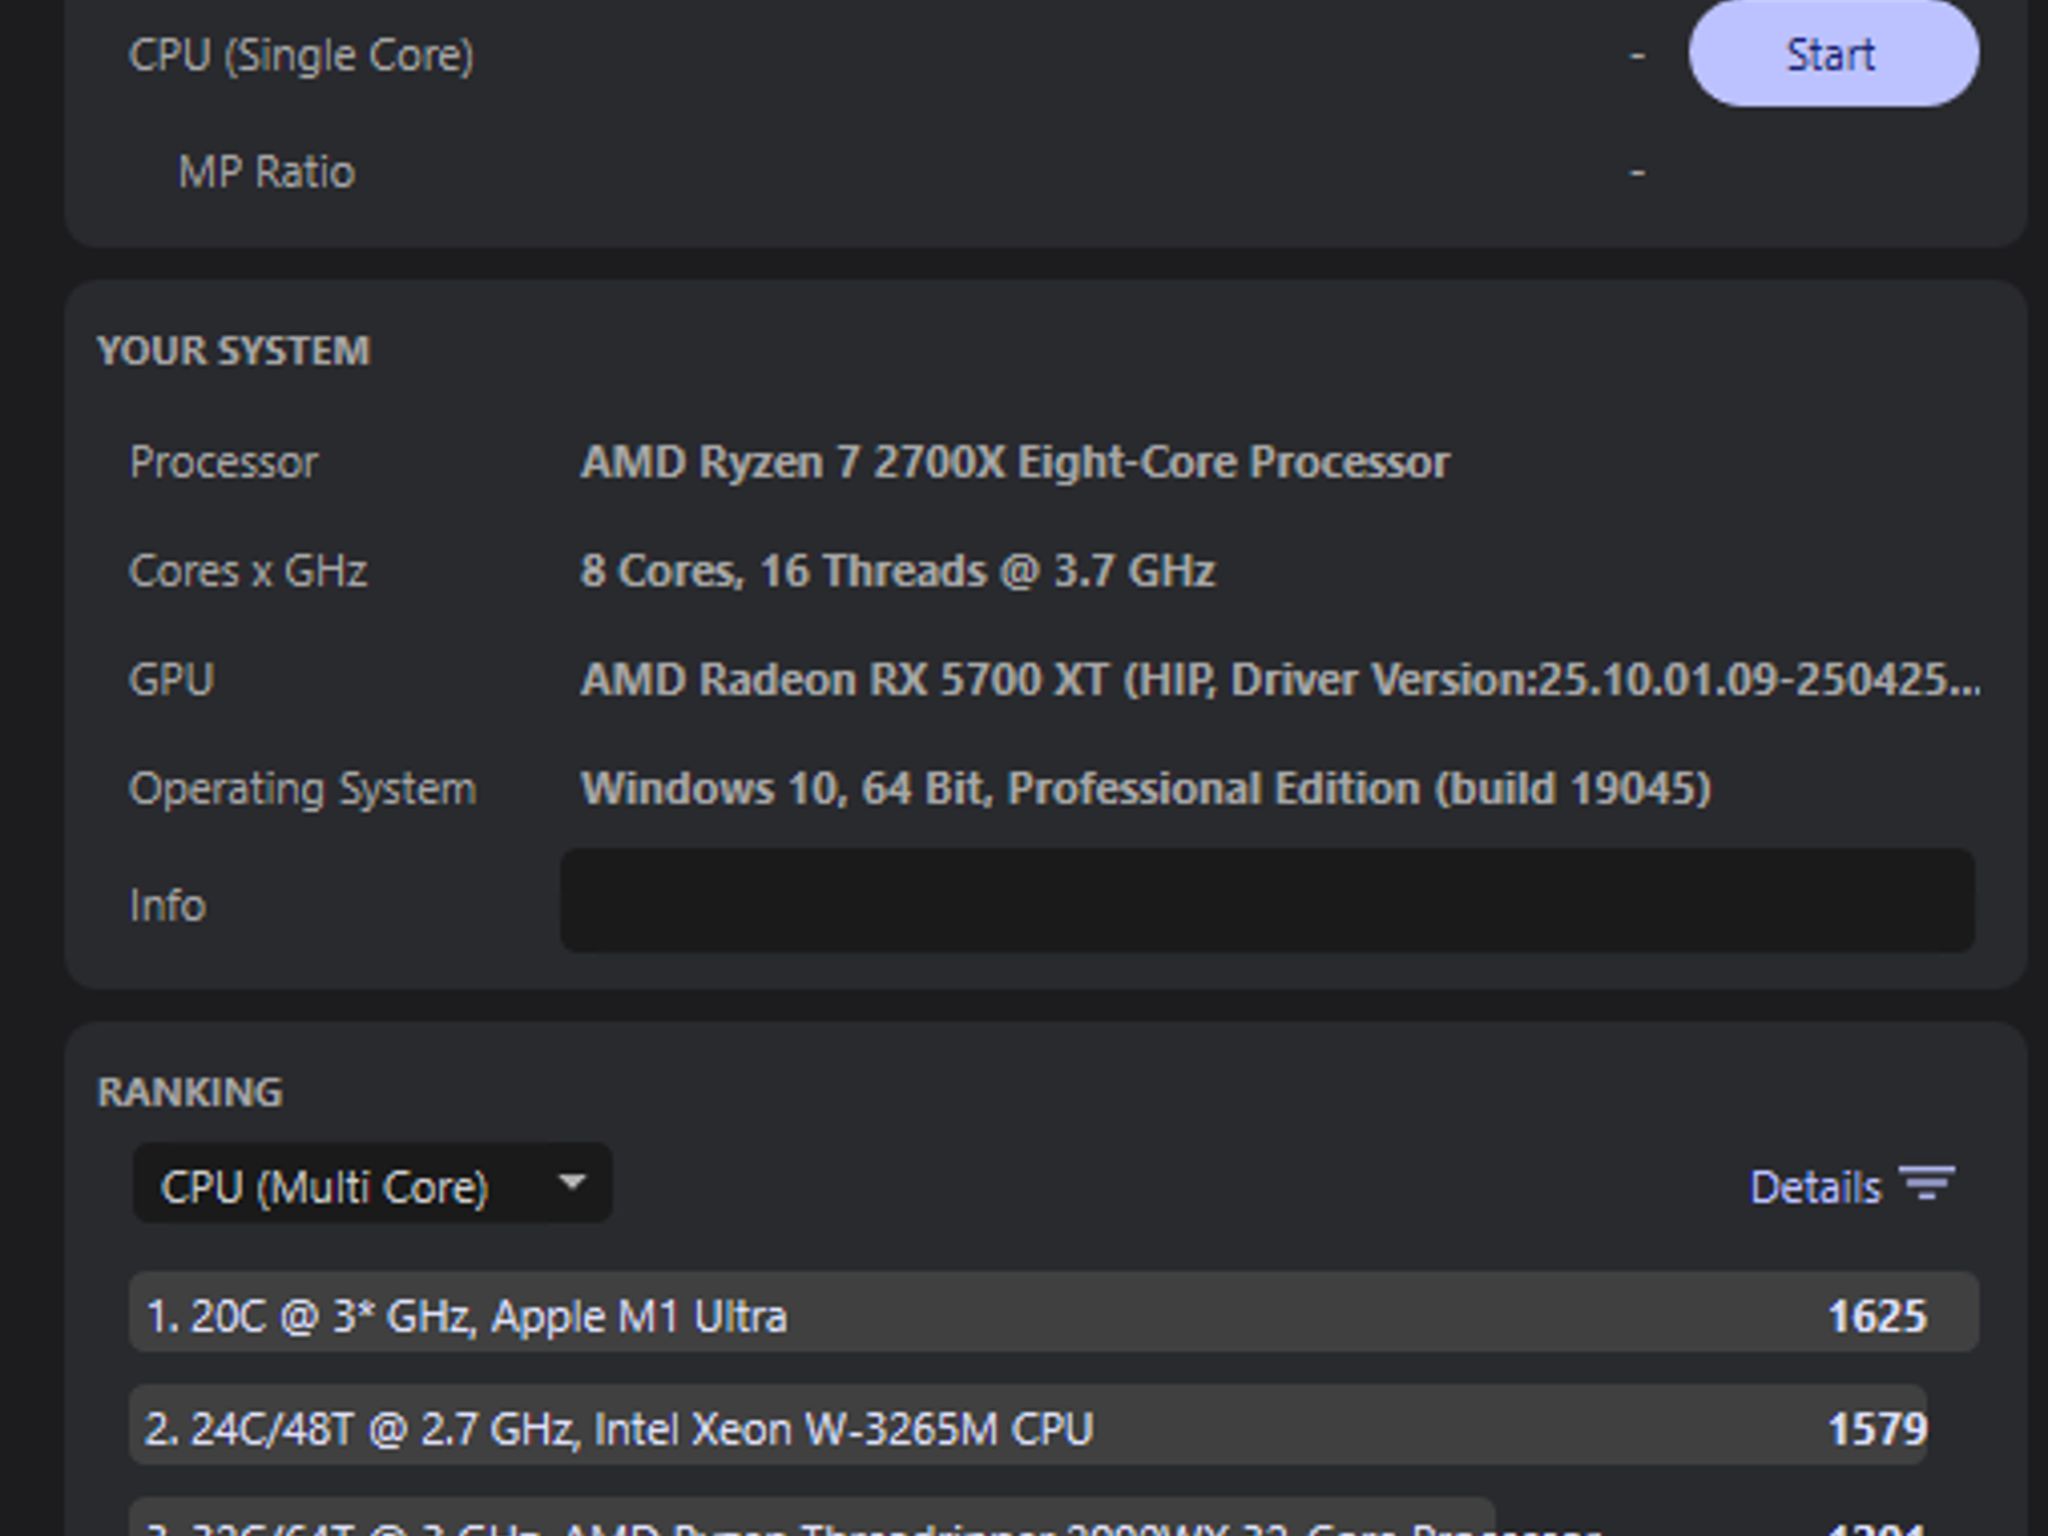Select the Apple M1 Ultra ranking entry
This screenshot has width=2048, height=1536.
pos(1054,1313)
